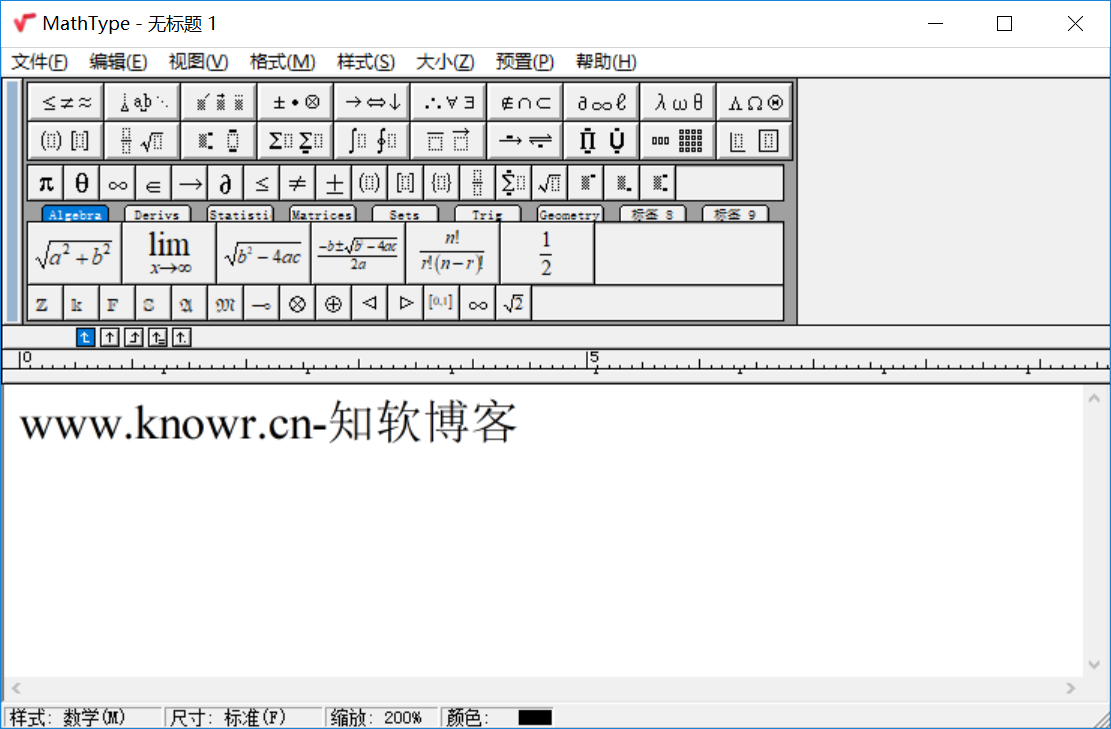The height and width of the screenshot is (729, 1111).
Task: Insert the √(b²−4ac) expression
Action: click(x=264, y=254)
